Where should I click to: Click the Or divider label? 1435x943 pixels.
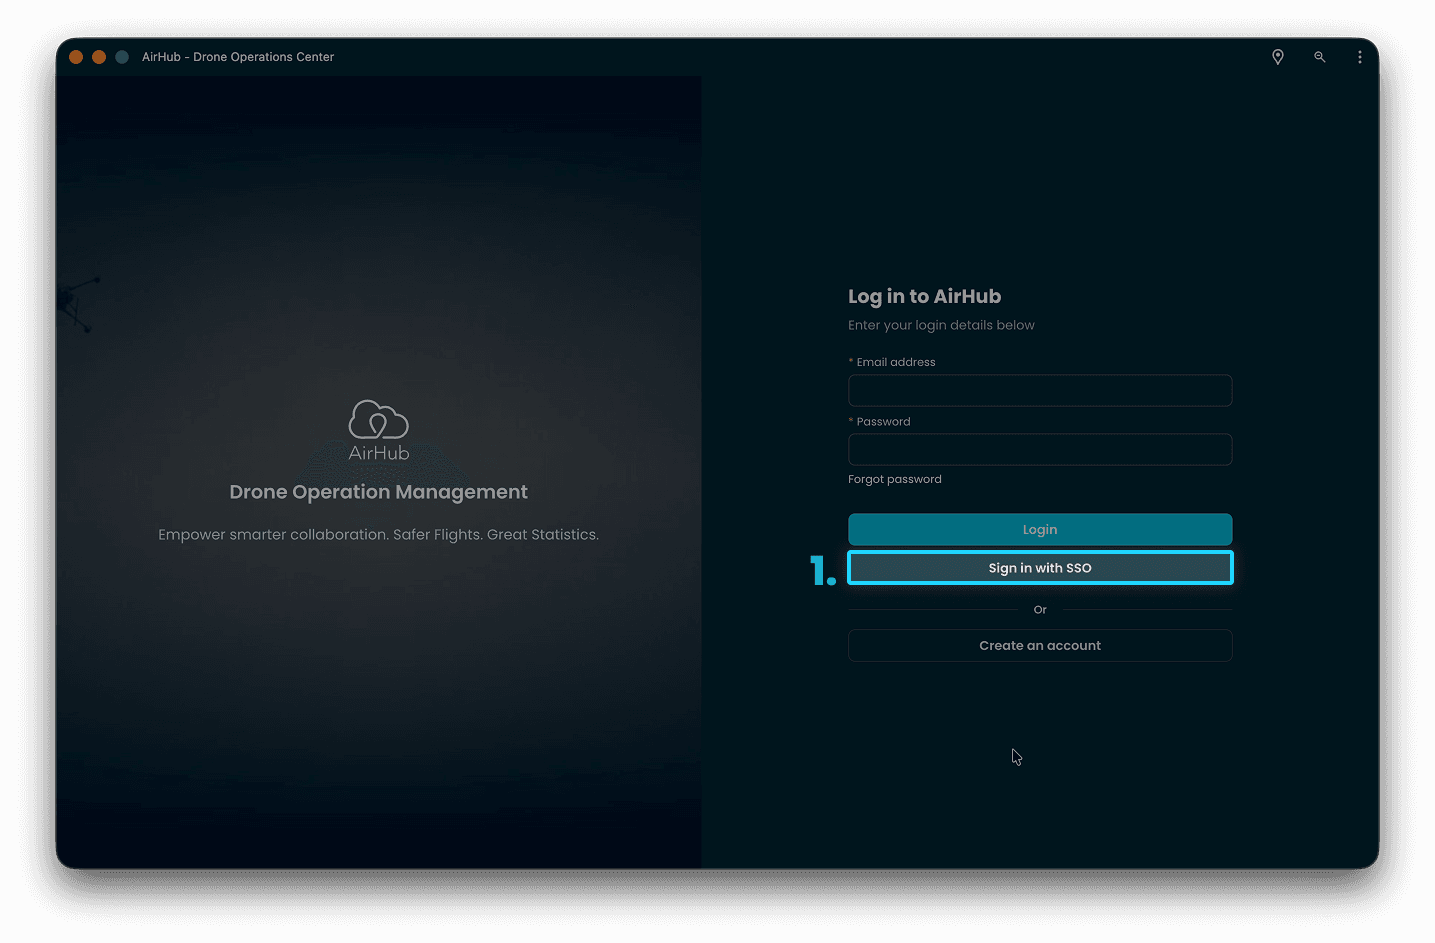pyautogui.click(x=1040, y=609)
